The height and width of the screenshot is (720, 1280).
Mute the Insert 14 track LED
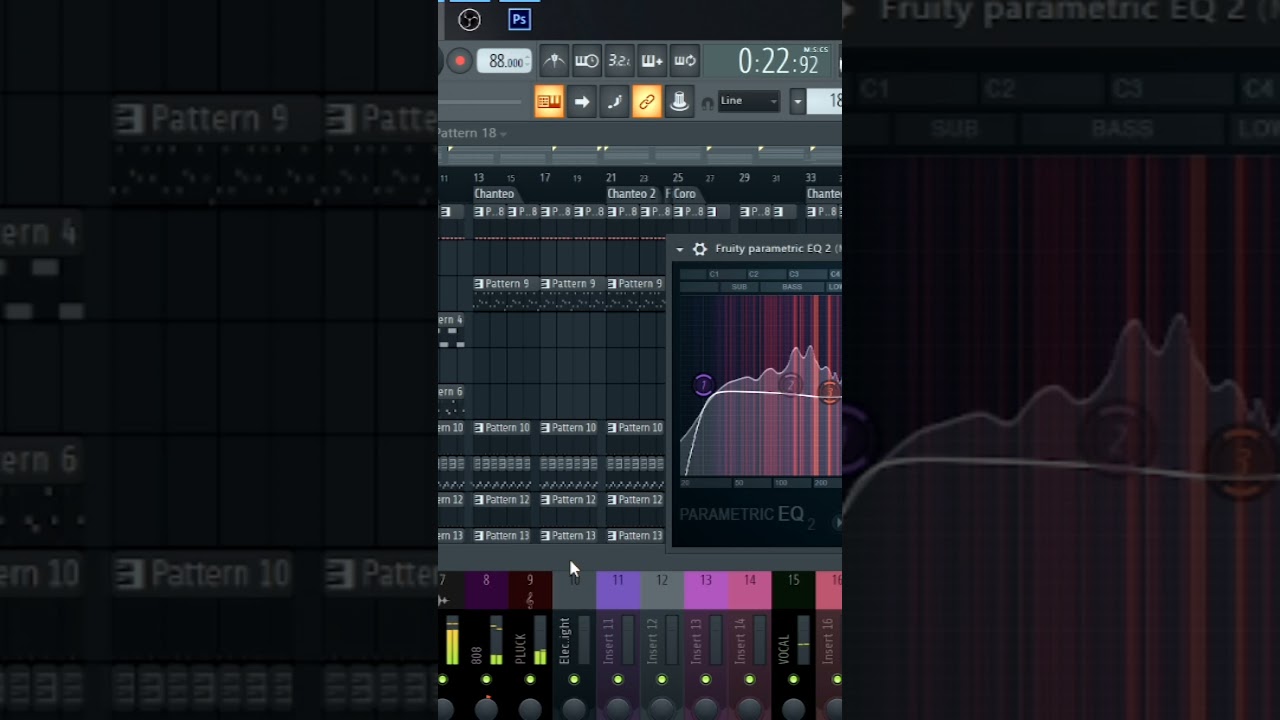point(750,680)
